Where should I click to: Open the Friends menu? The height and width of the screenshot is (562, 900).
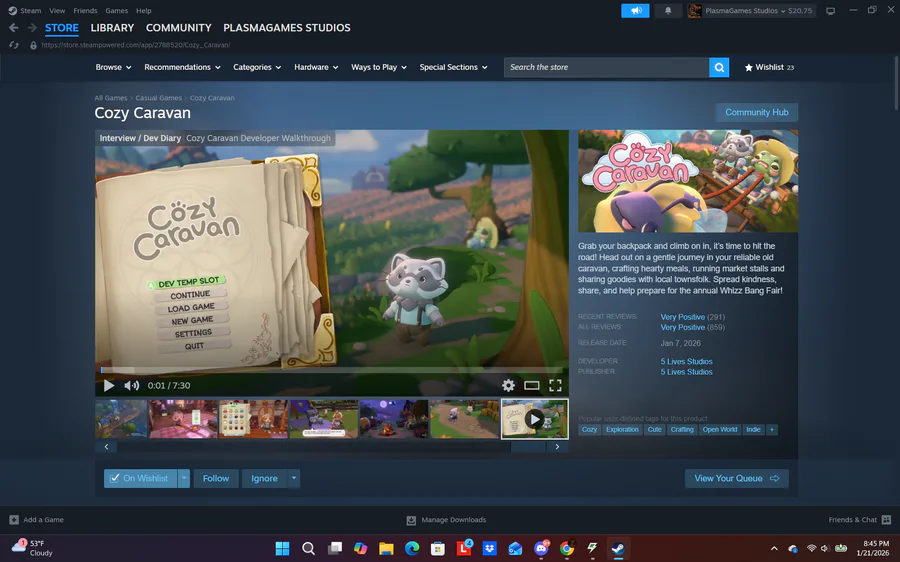[85, 10]
